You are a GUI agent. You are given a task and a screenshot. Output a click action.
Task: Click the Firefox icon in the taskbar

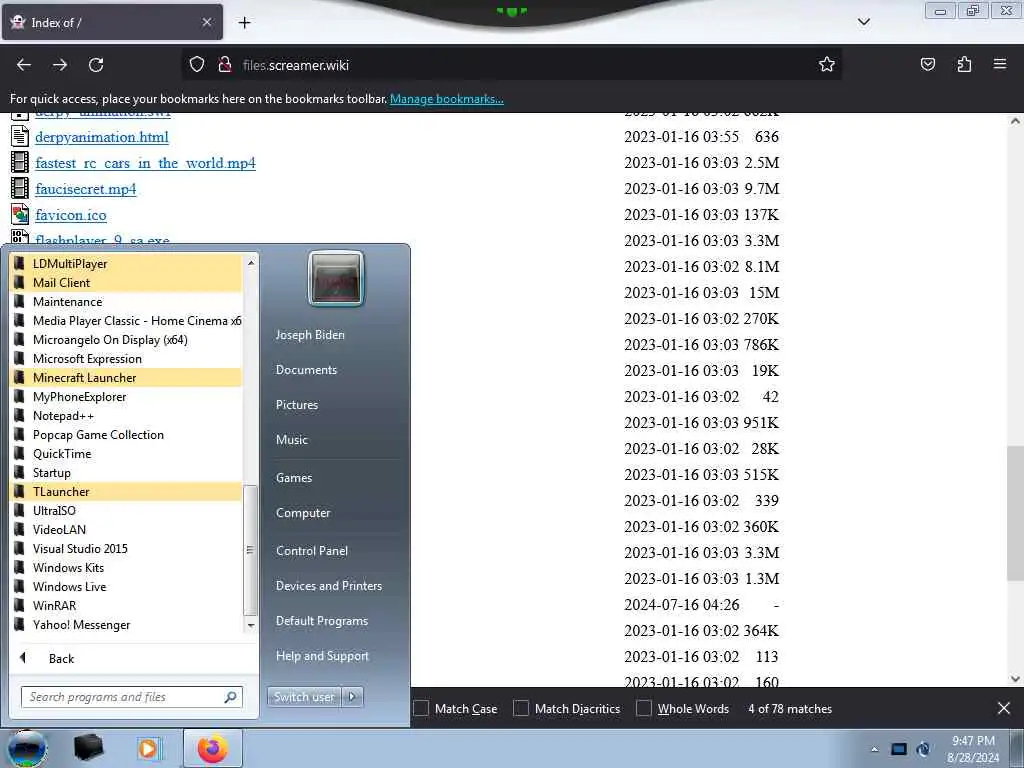click(213, 748)
